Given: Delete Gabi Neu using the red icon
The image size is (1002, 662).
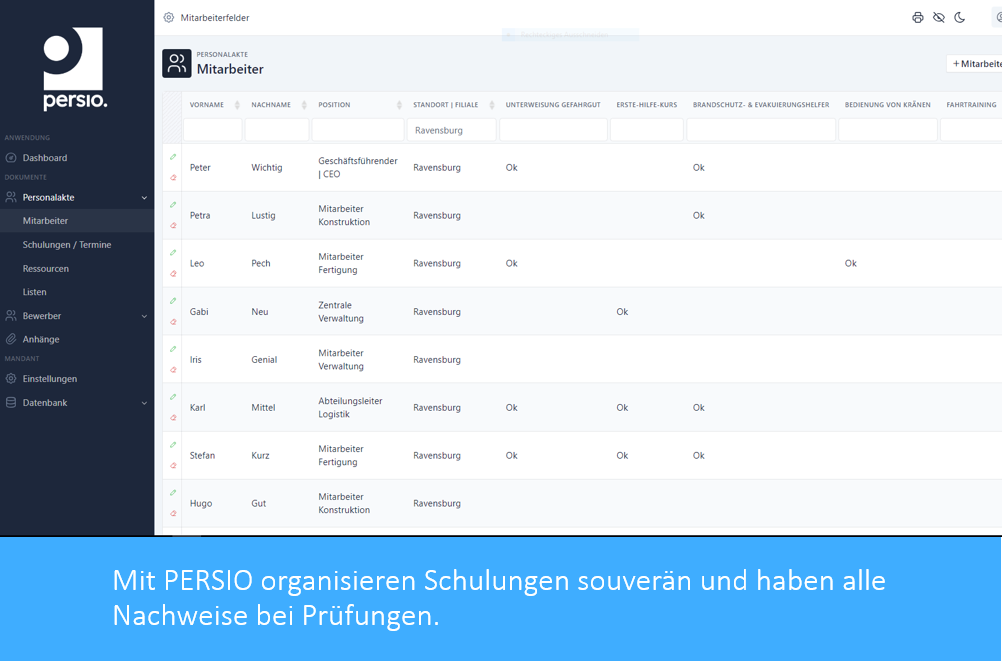Looking at the screenshot, I should 173,322.
